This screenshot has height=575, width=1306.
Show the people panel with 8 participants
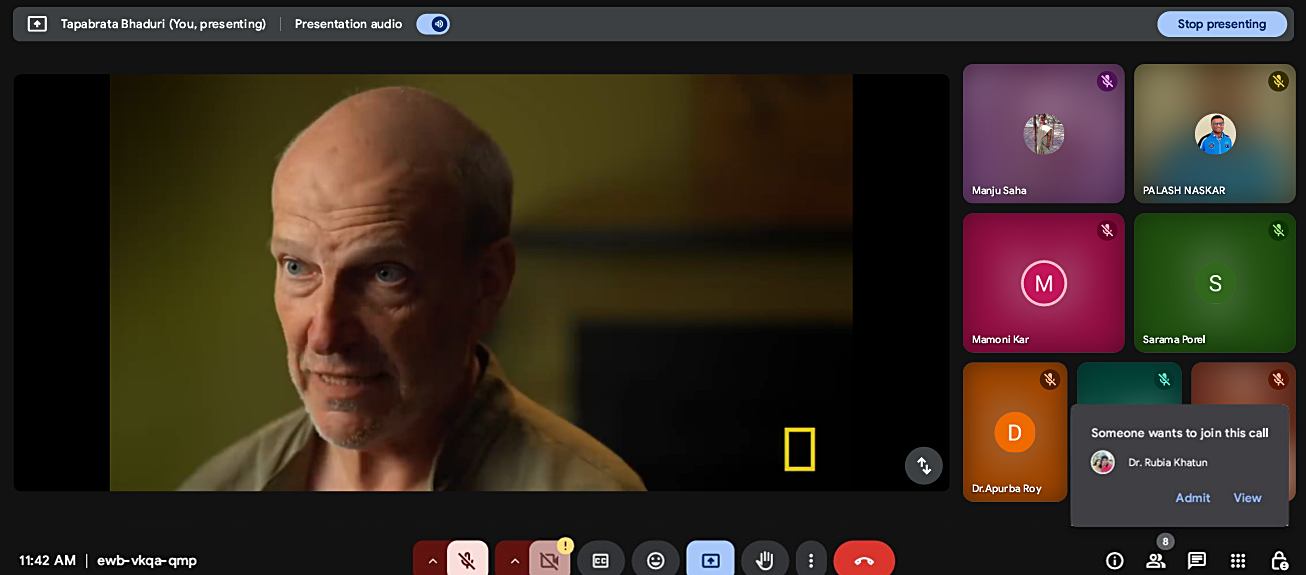[1156, 561]
